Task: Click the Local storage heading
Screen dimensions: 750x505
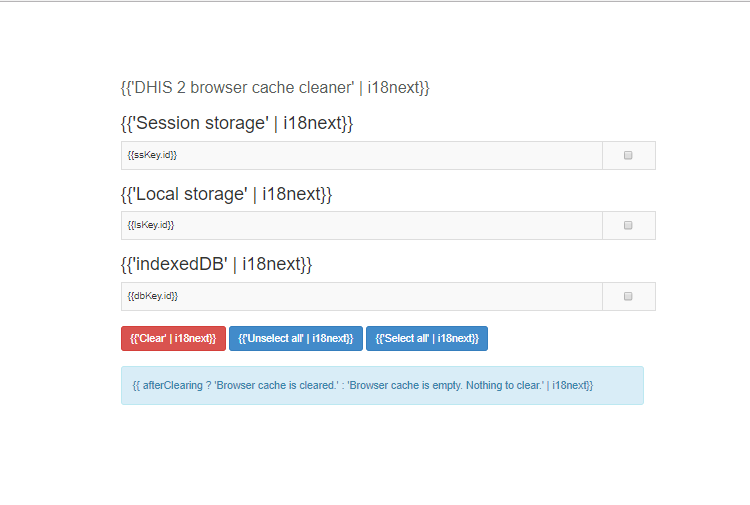Action: [226, 193]
